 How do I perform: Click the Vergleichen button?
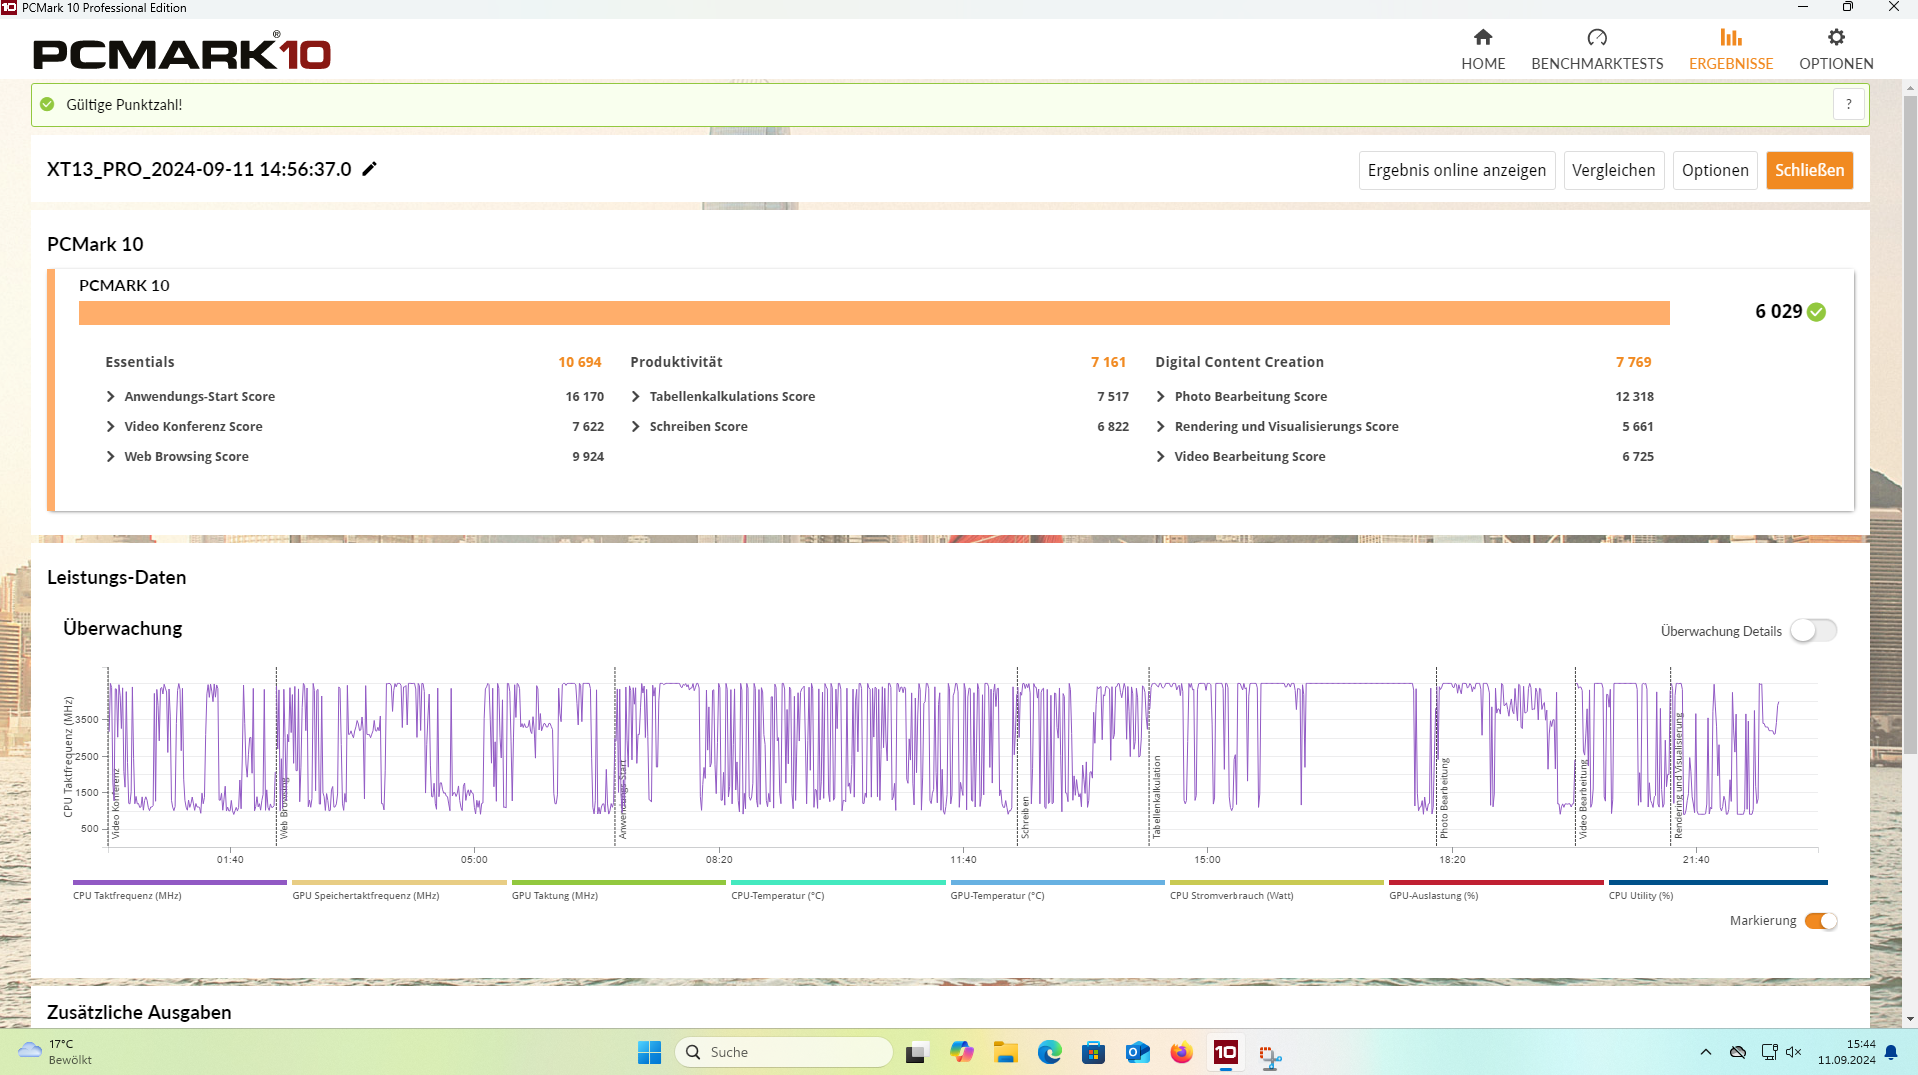point(1613,170)
